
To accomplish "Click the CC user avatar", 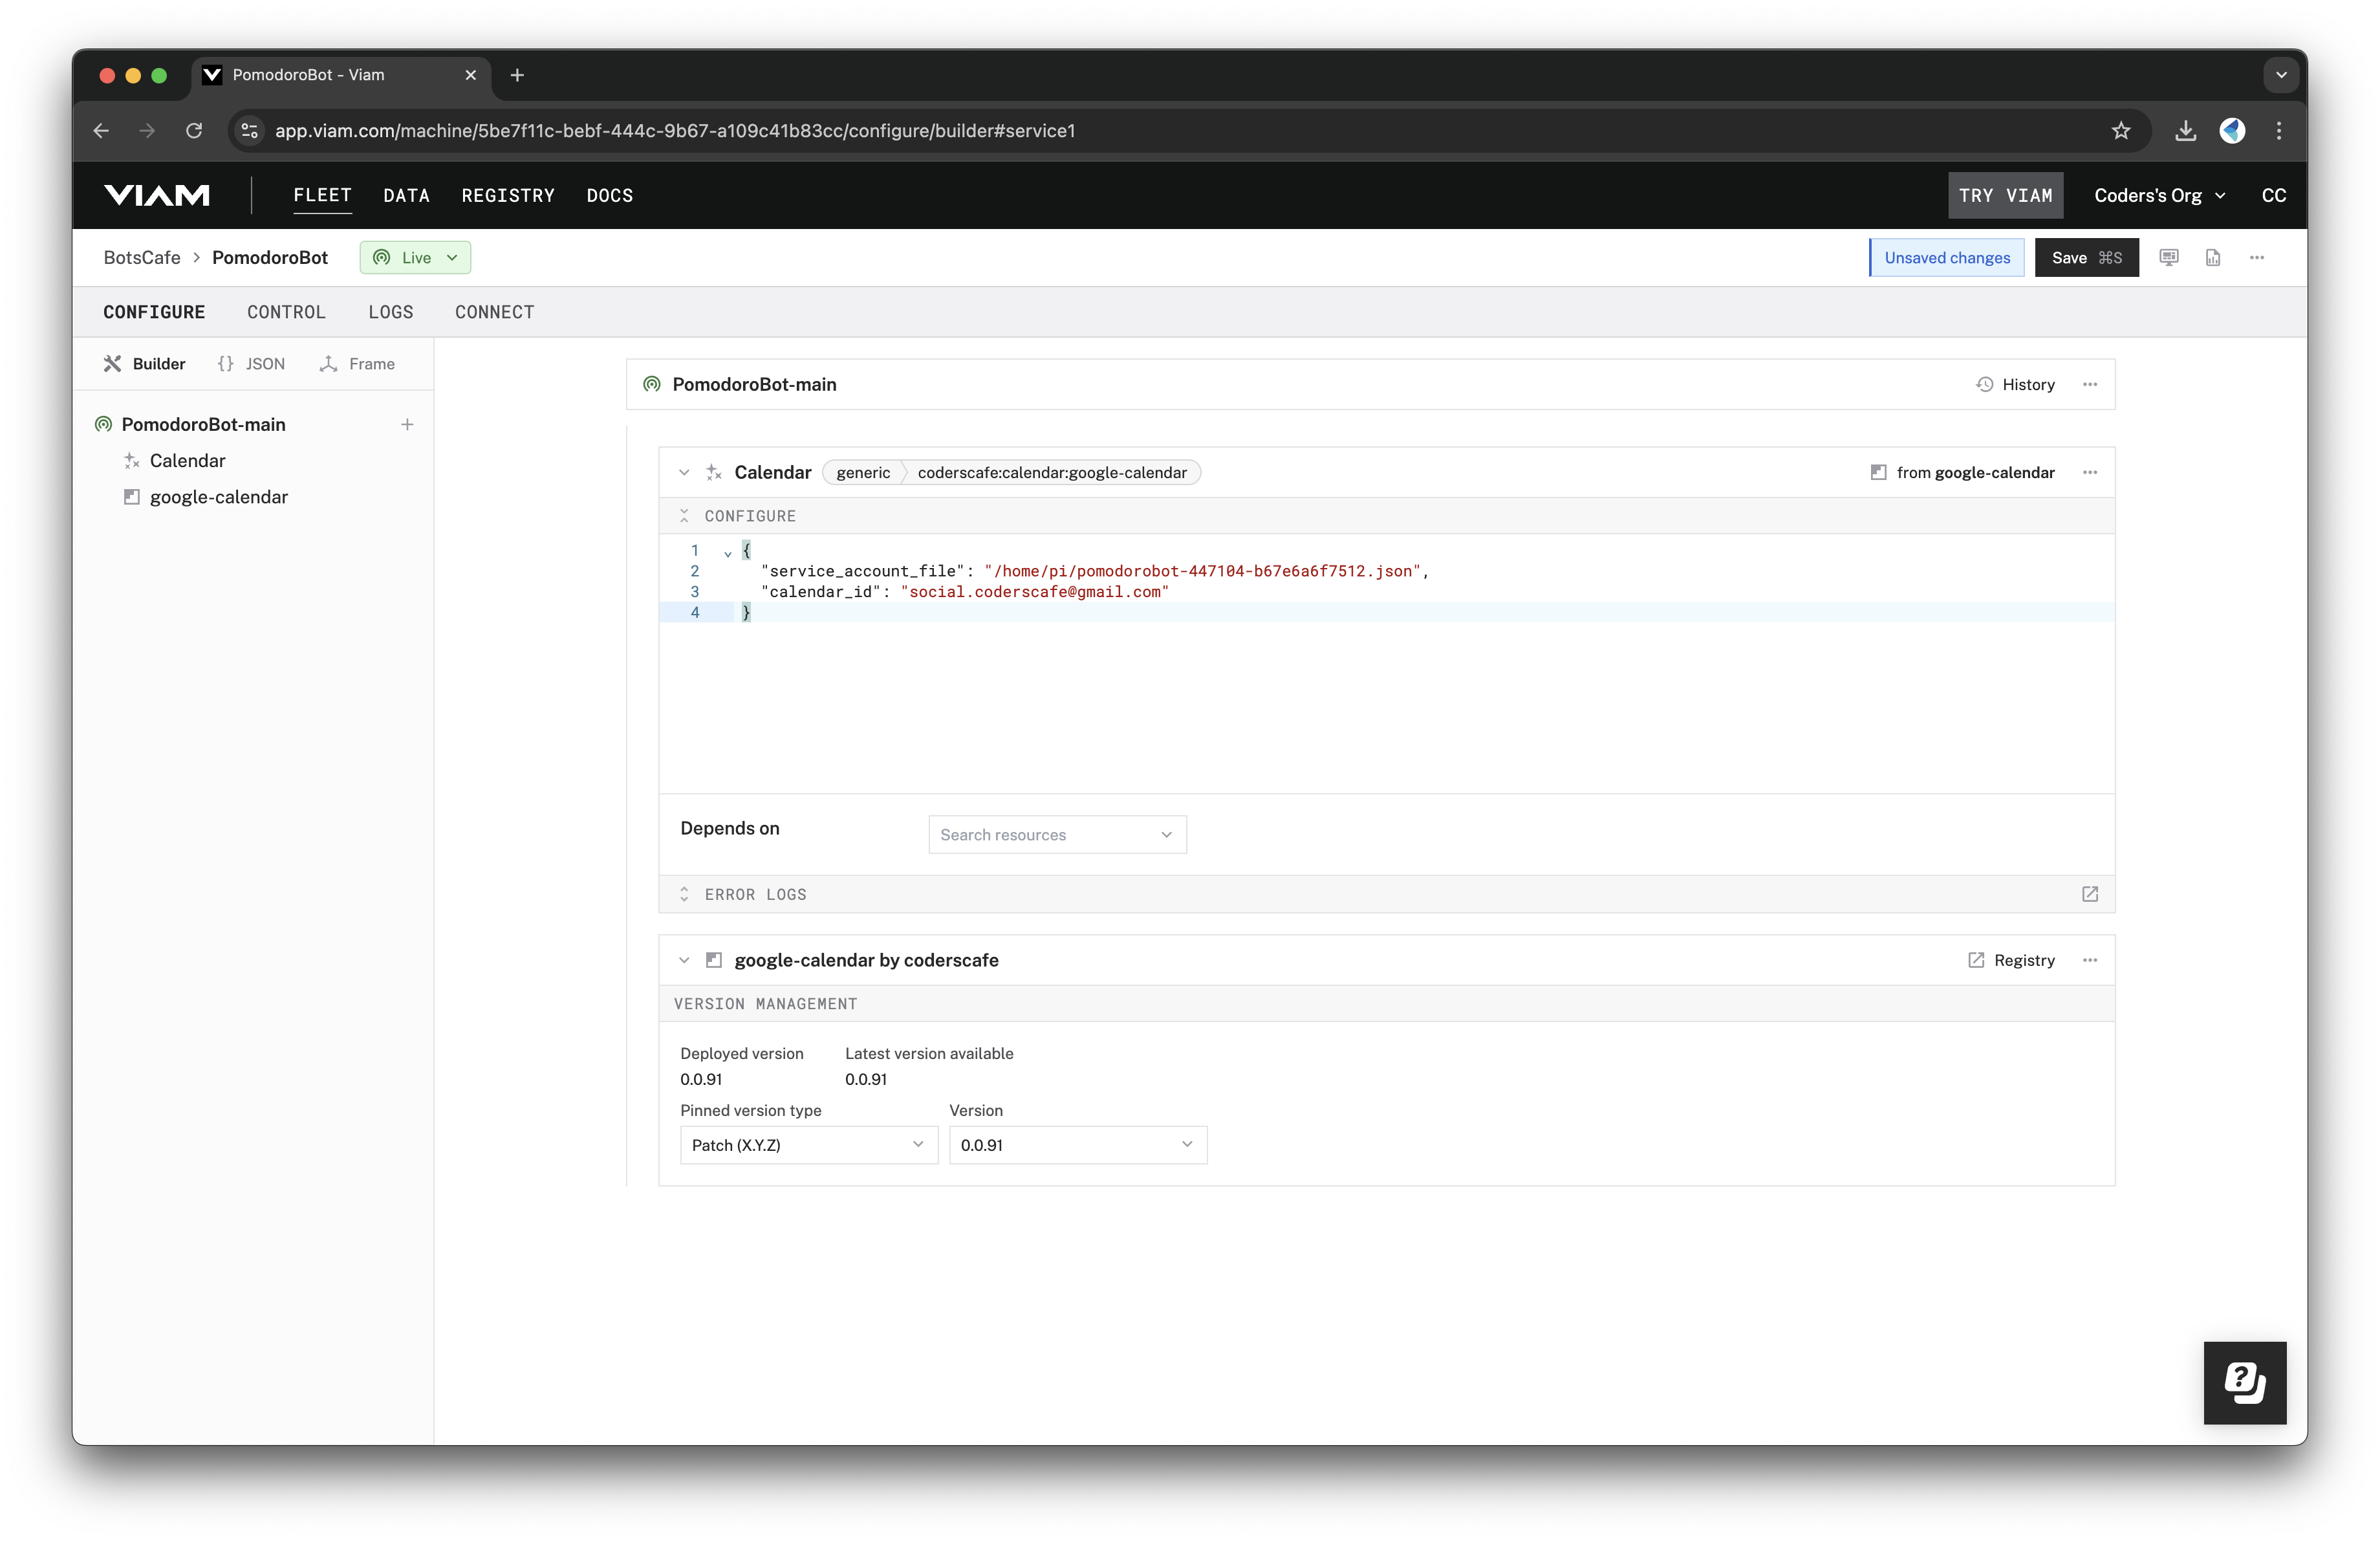I will click(2273, 195).
